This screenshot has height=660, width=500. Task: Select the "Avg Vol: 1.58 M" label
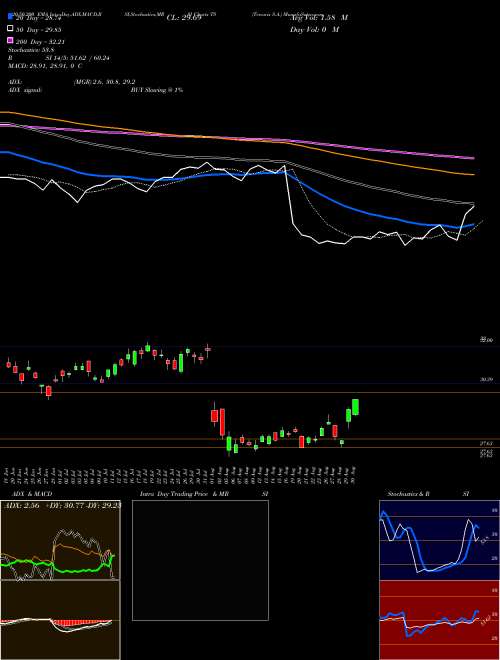pos(318,18)
